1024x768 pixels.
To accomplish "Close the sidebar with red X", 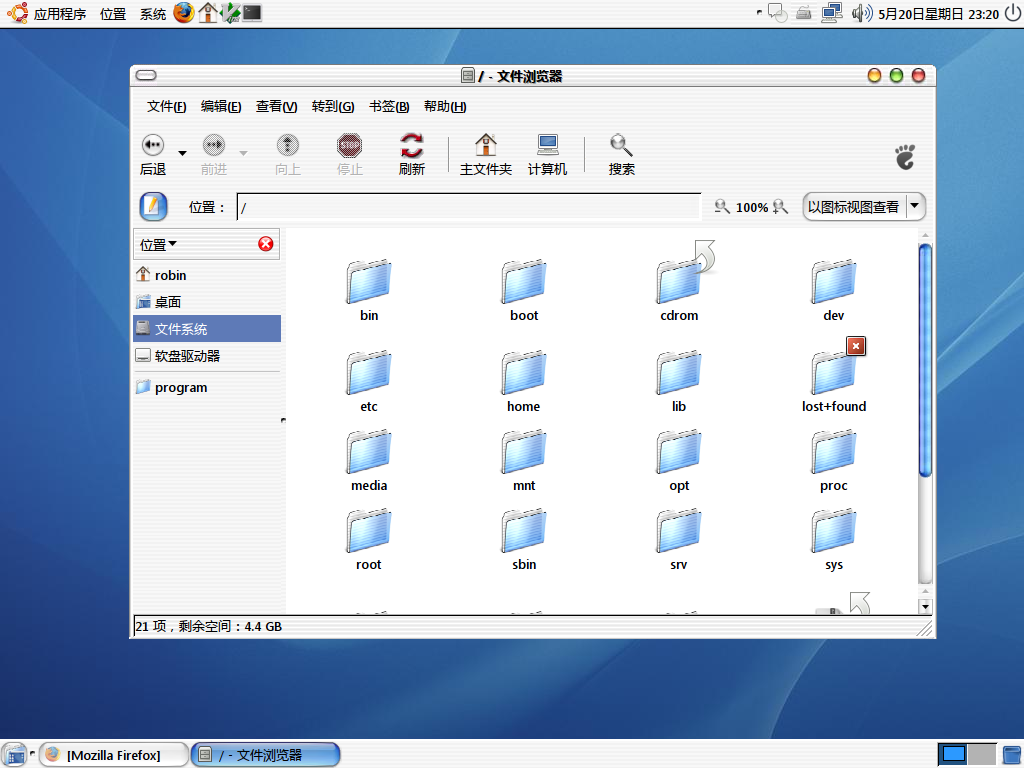I will 266,244.
